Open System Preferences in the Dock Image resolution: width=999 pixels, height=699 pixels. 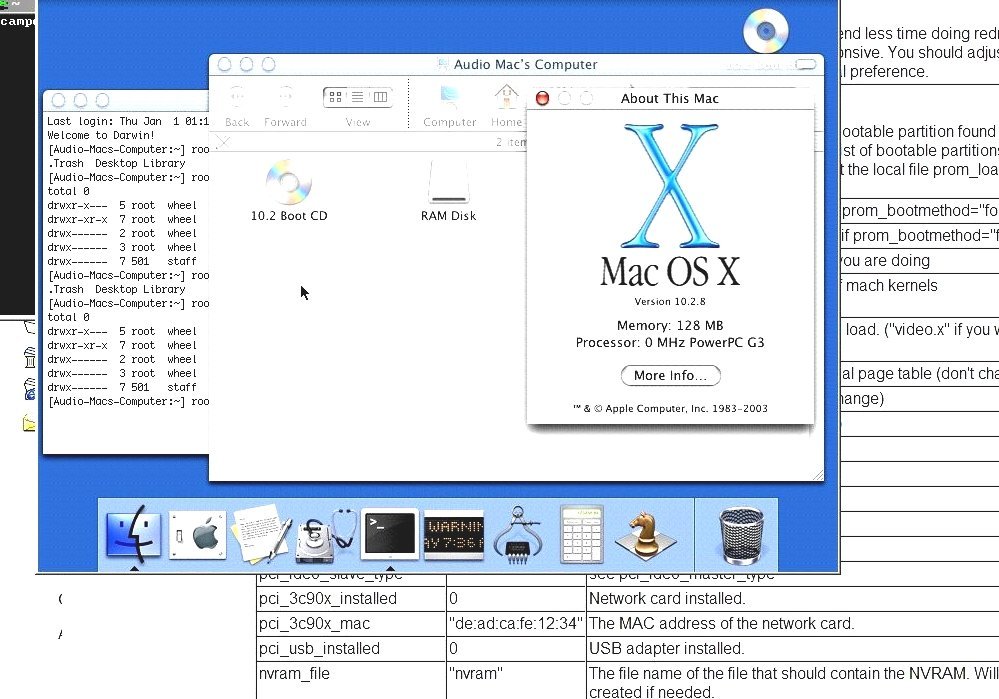click(198, 536)
